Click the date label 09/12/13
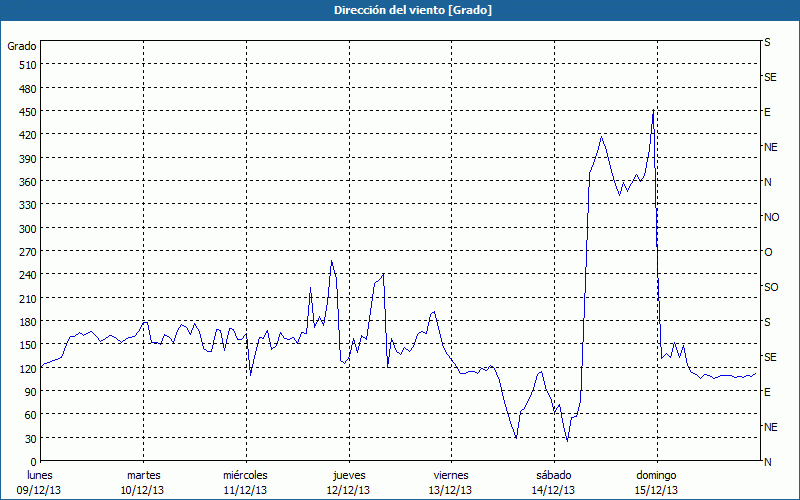 (41, 490)
